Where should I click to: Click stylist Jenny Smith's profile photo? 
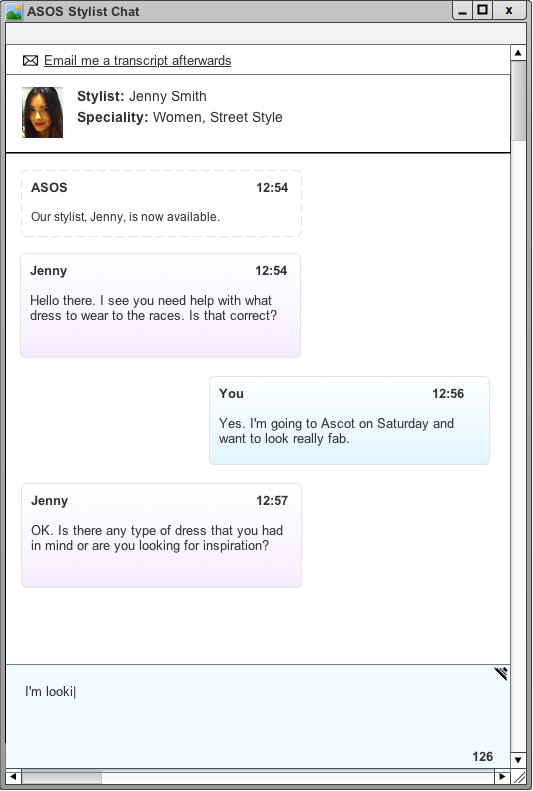coord(42,112)
